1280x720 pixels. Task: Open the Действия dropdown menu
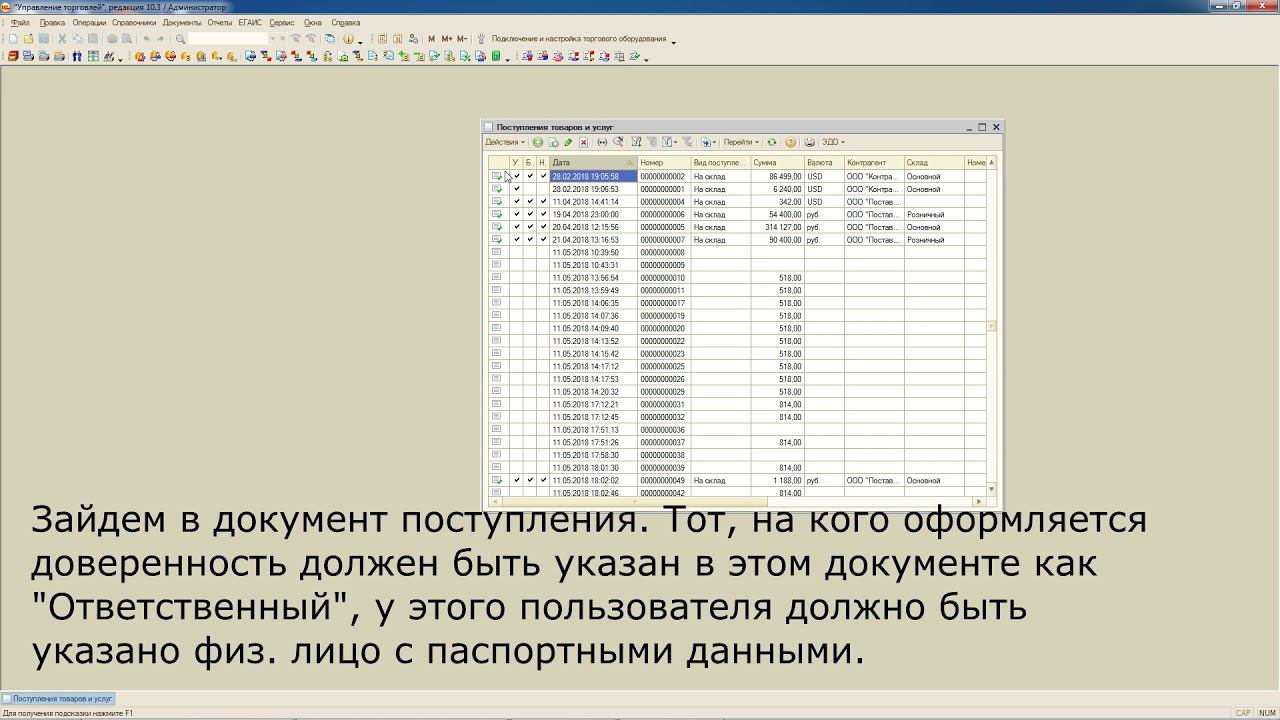(x=505, y=142)
